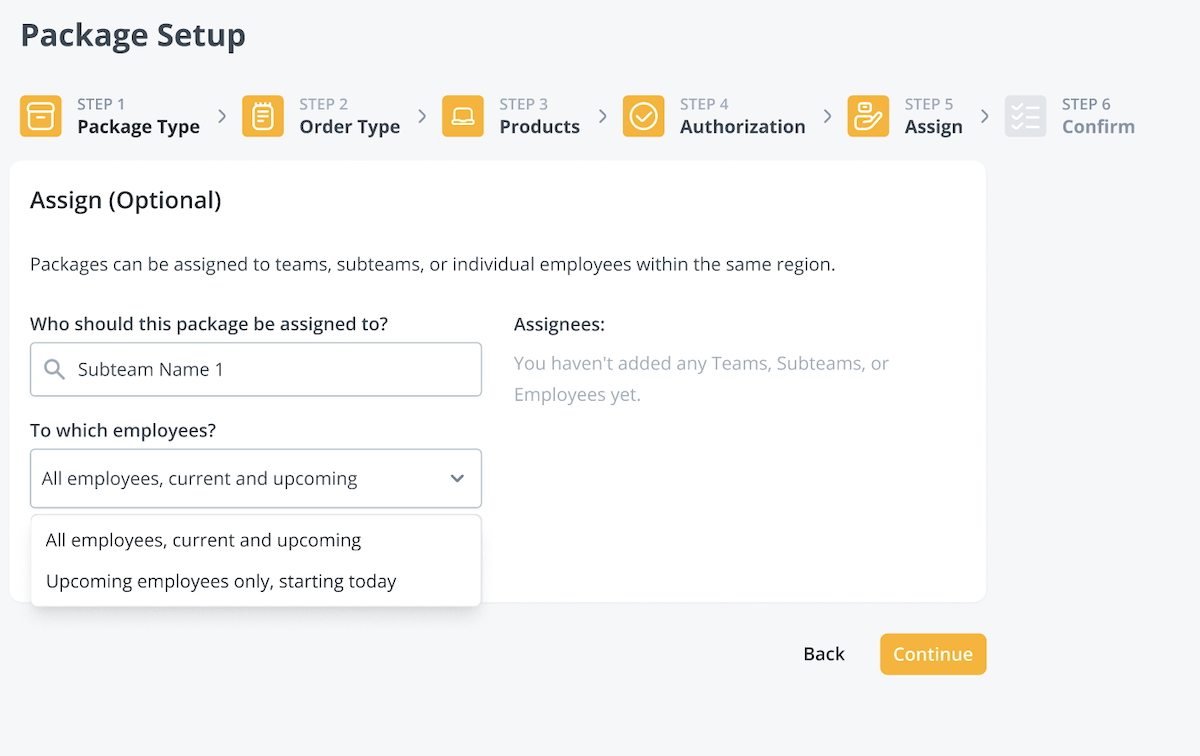
Task: Click the Package Type box icon
Action: (41, 116)
